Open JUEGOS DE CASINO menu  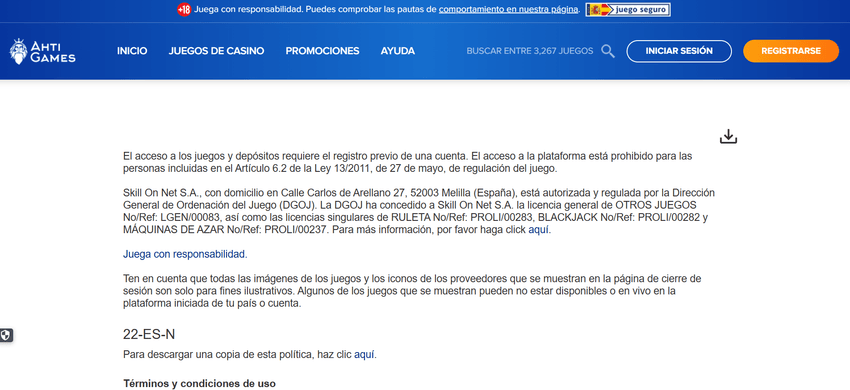[216, 51]
